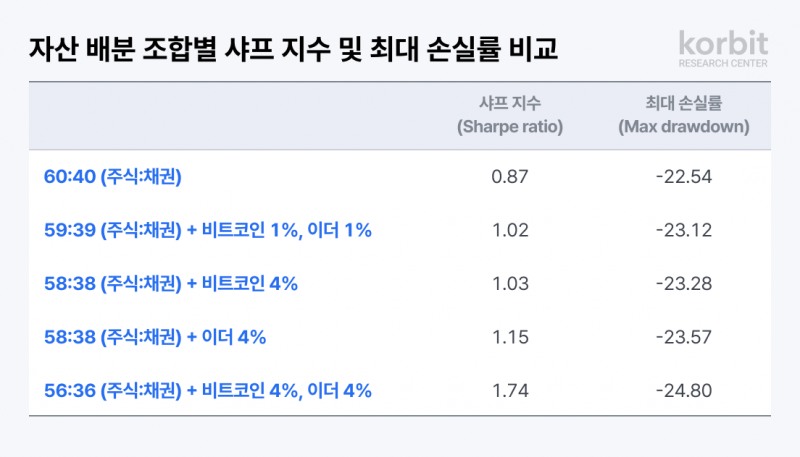This screenshot has height=457, width=800.
Task: Pick the Sharpe ratio value 1.74
Action: (510, 390)
